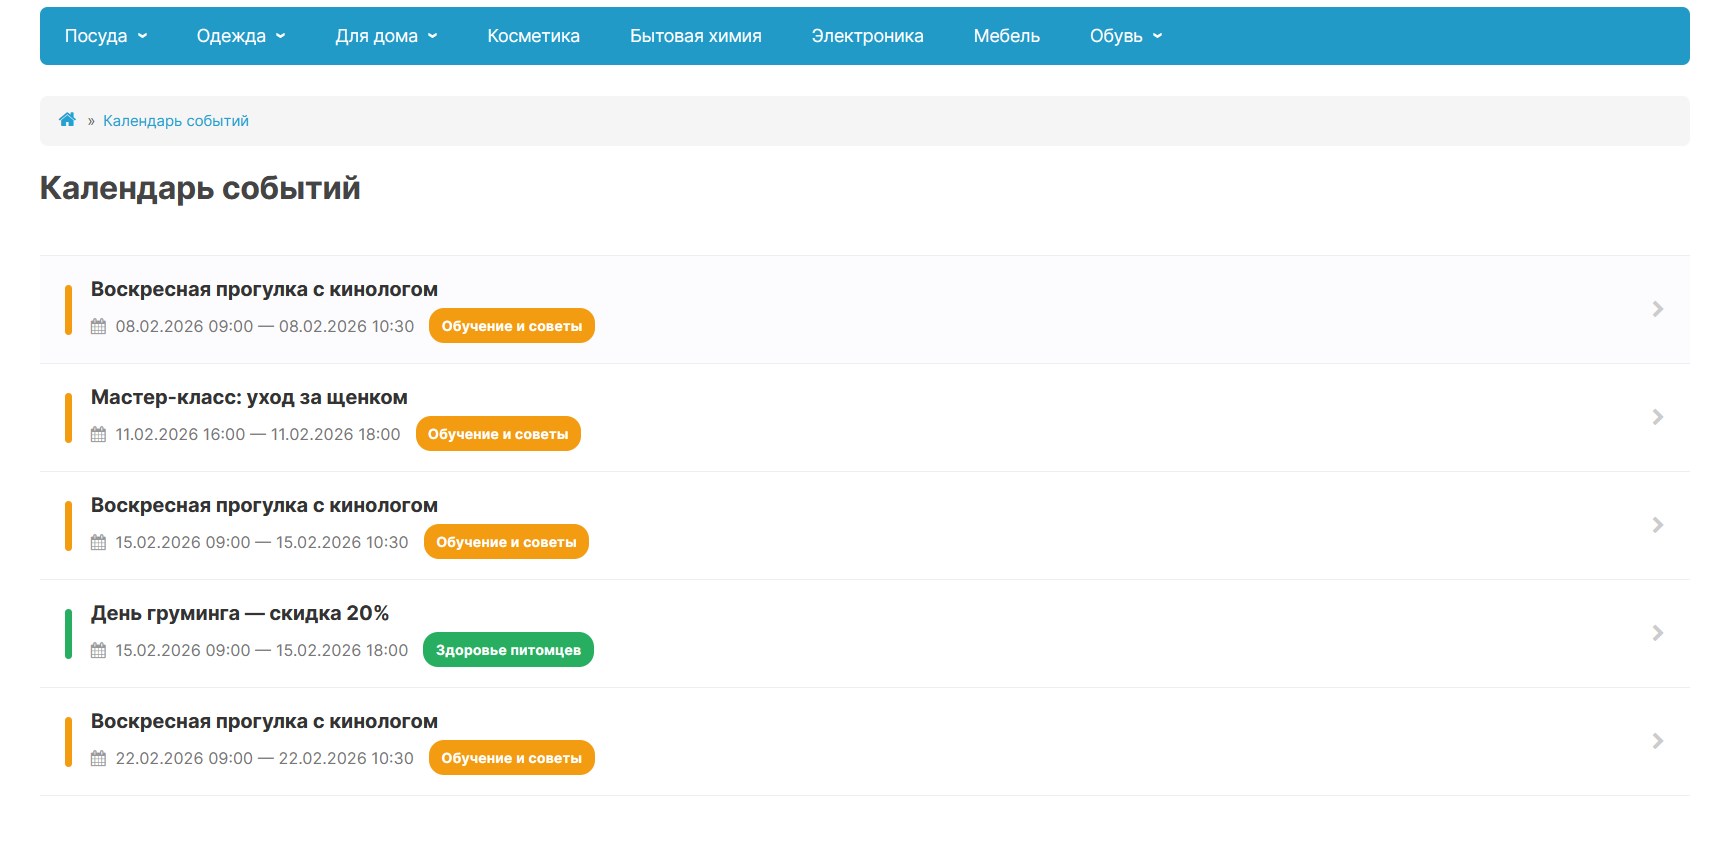This screenshot has height=866, width=1734.
Task: Open event 'Мастер-класс: уход за щенком'
Action: 249,397
